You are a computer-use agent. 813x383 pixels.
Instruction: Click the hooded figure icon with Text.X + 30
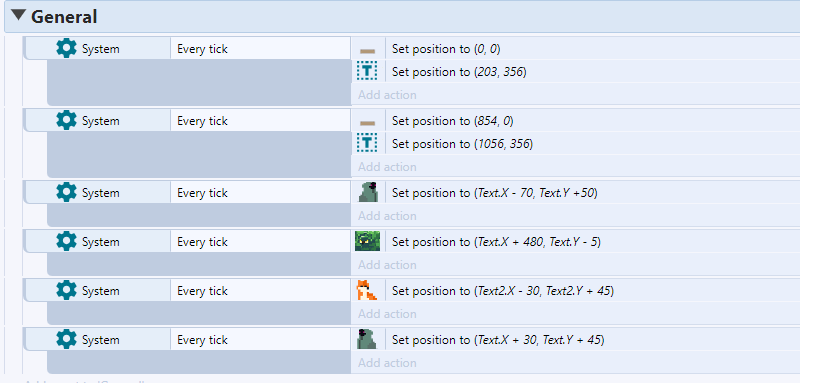tap(367, 339)
